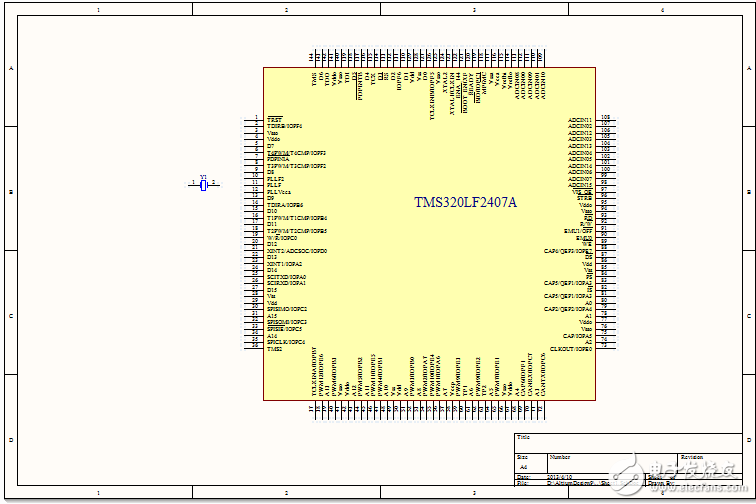Select the A15 address pin label

click(x=272, y=315)
